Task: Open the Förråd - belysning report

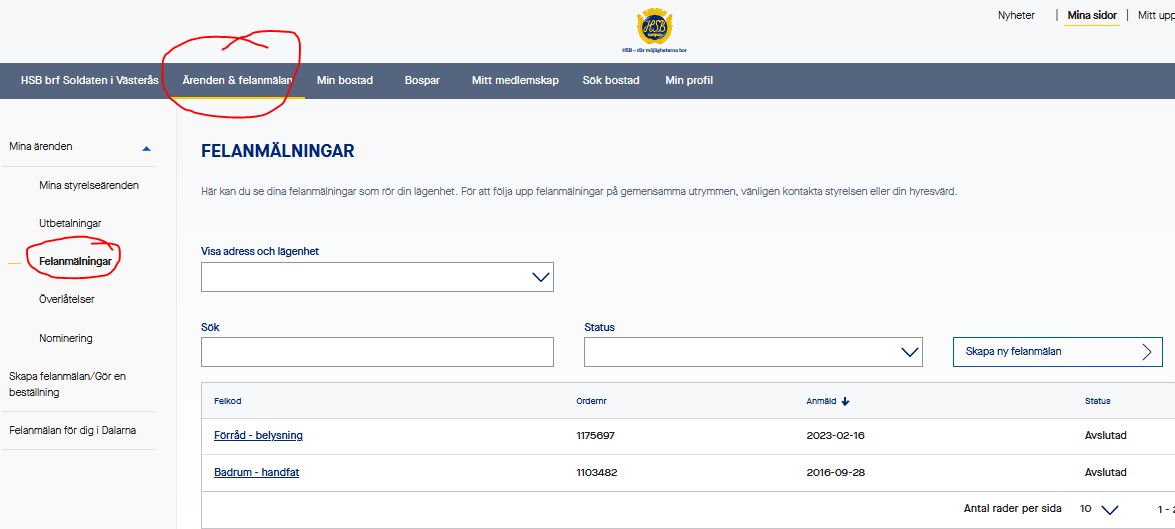Action: pyautogui.click(x=258, y=436)
